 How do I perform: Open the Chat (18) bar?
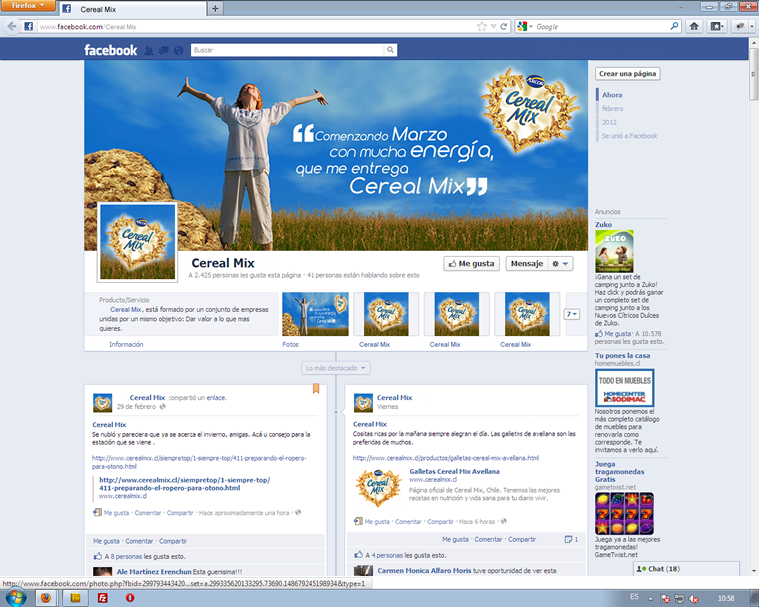(686, 569)
